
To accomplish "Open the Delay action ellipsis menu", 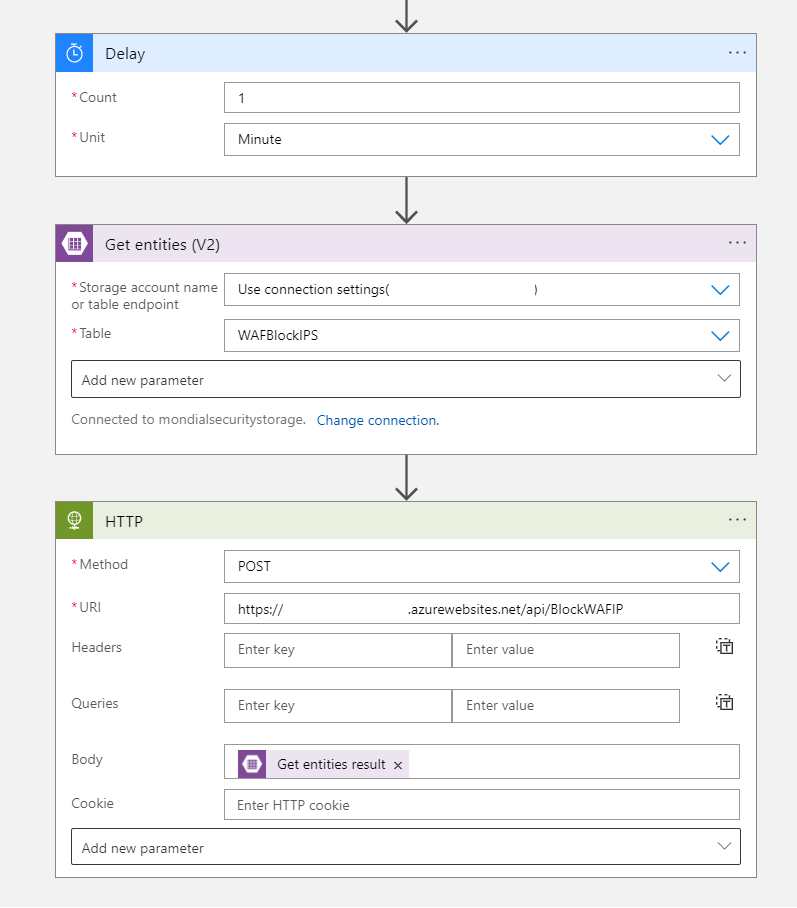I will 737,53.
